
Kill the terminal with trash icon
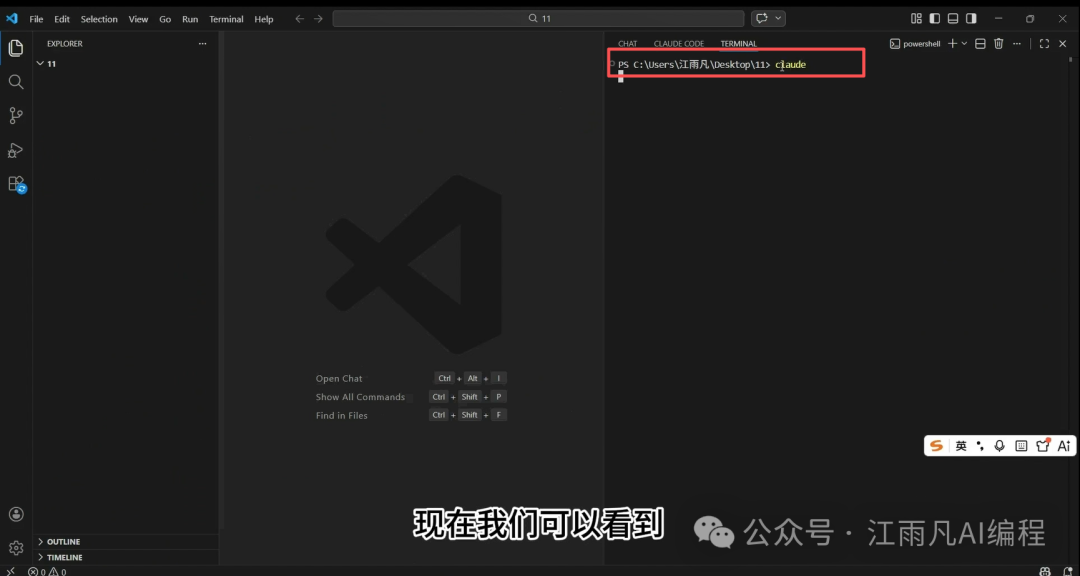998,43
